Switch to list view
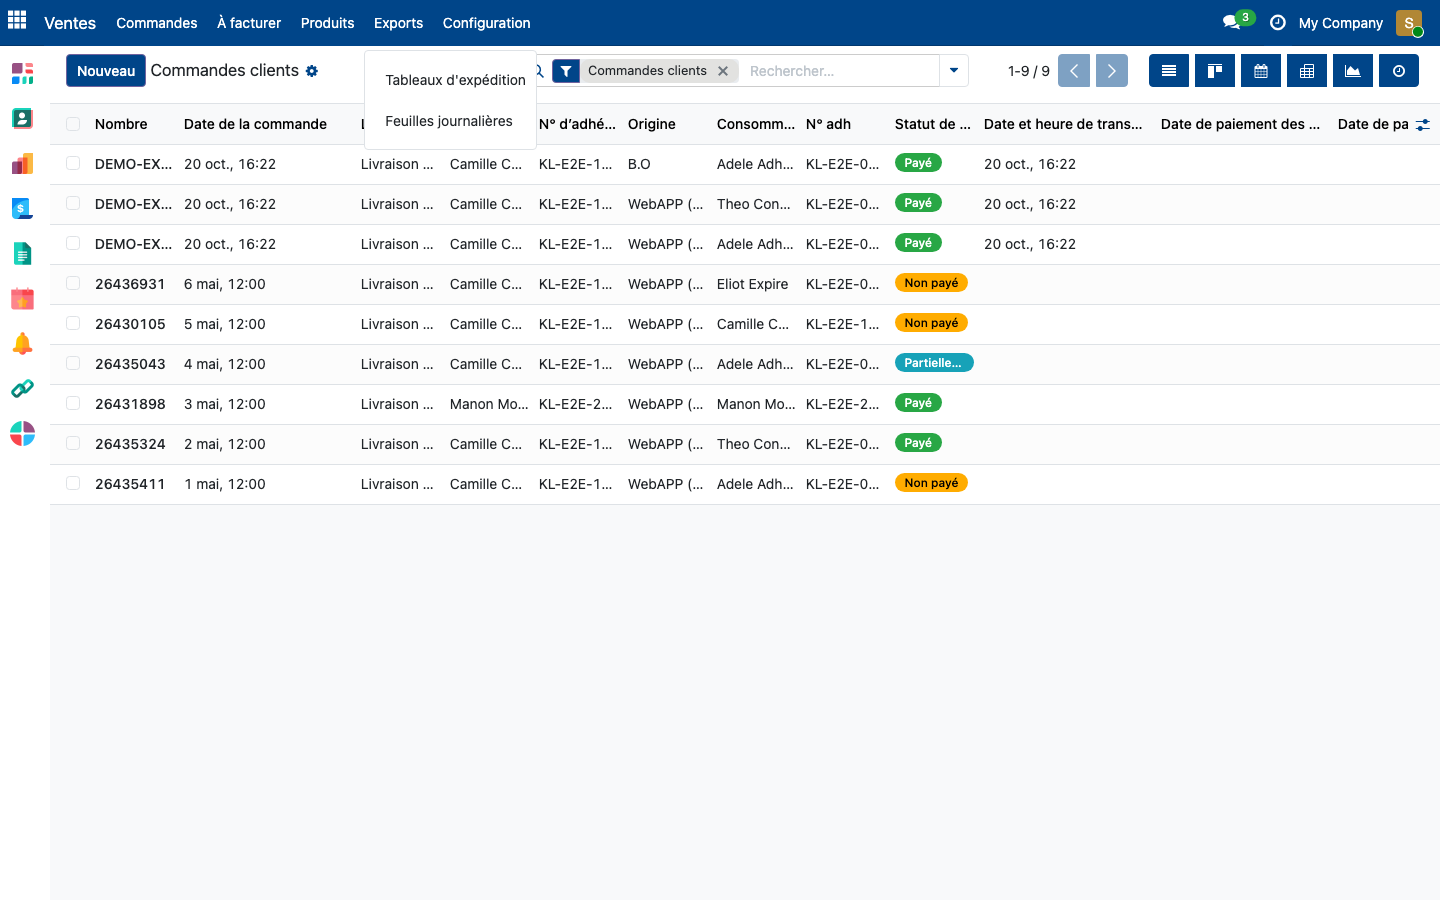 [x=1169, y=71]
